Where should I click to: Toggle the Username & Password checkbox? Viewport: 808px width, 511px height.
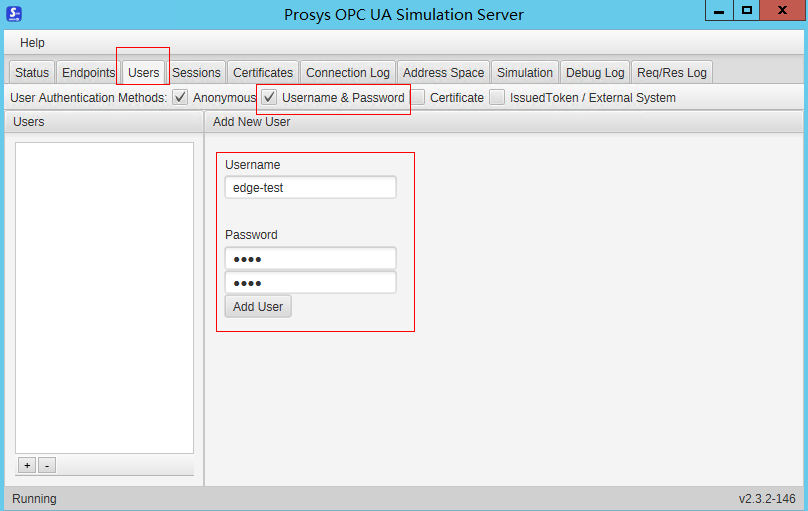pos(269,97)
